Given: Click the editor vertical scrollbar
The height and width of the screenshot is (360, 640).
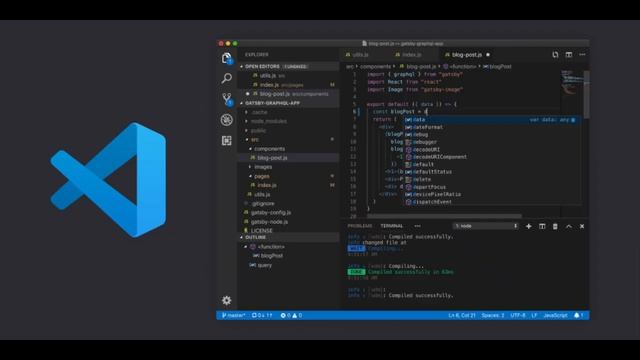Looking at the screenshot, I should (587, 95).
